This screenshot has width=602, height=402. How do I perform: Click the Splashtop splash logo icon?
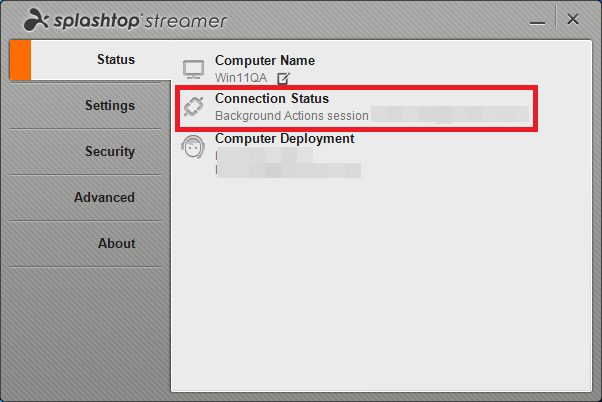(36, 20)
